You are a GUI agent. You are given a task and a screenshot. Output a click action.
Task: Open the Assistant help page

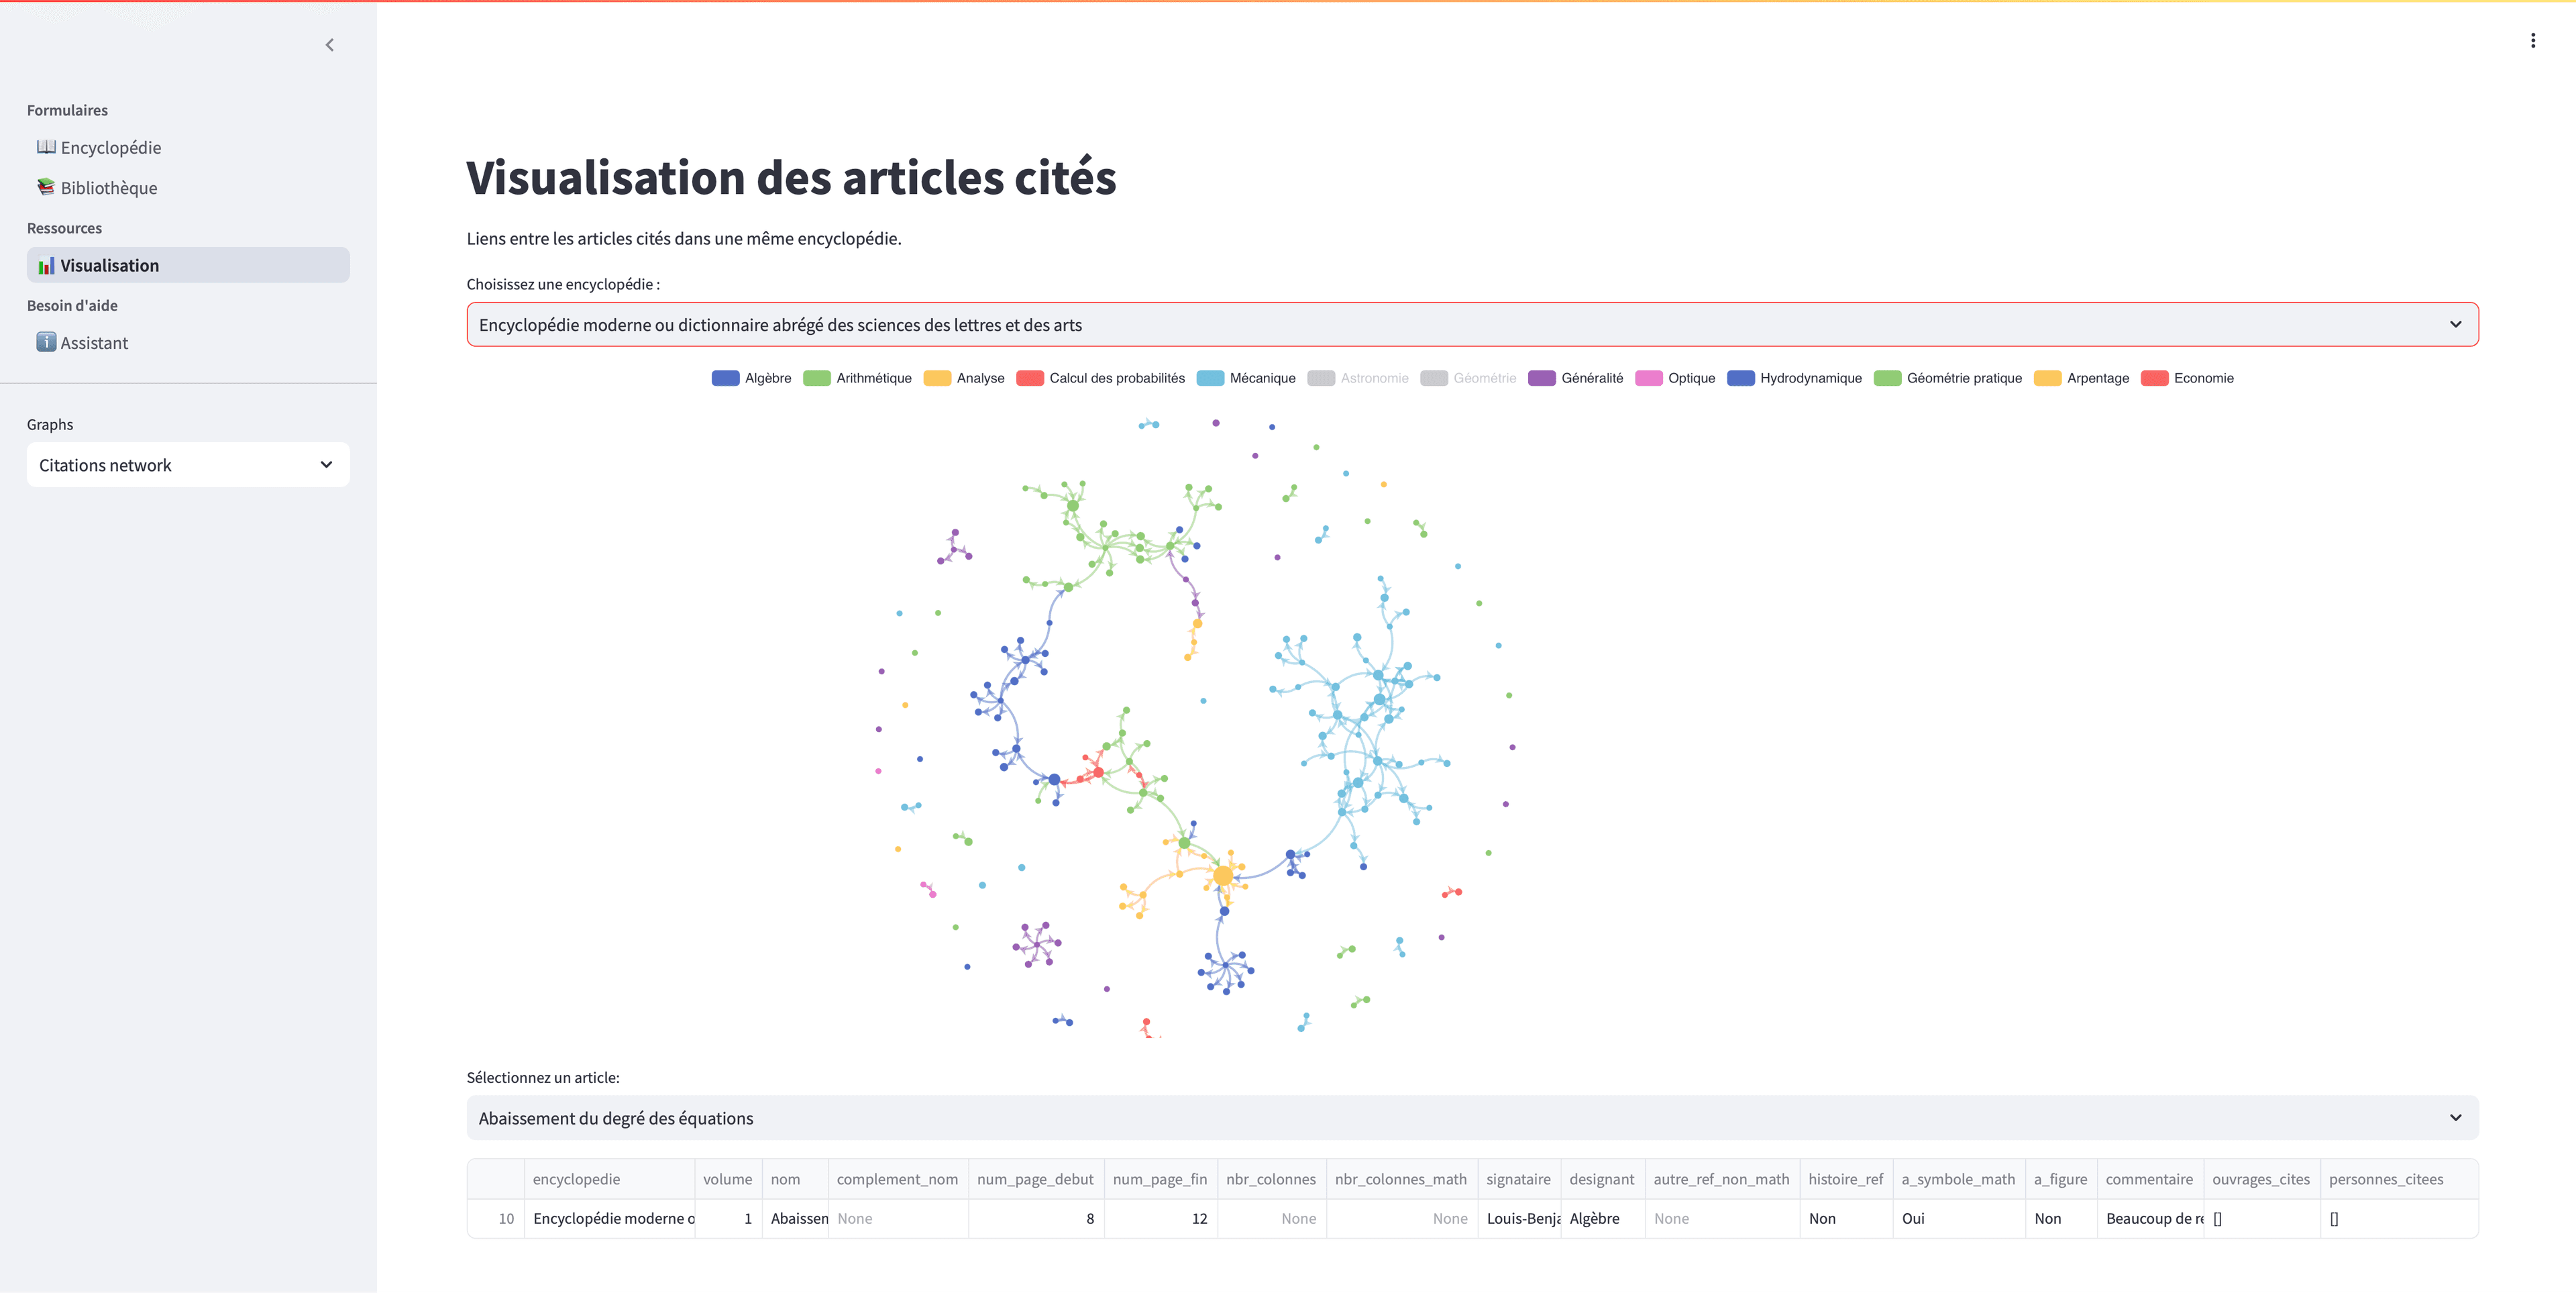[x=94, y=343]
